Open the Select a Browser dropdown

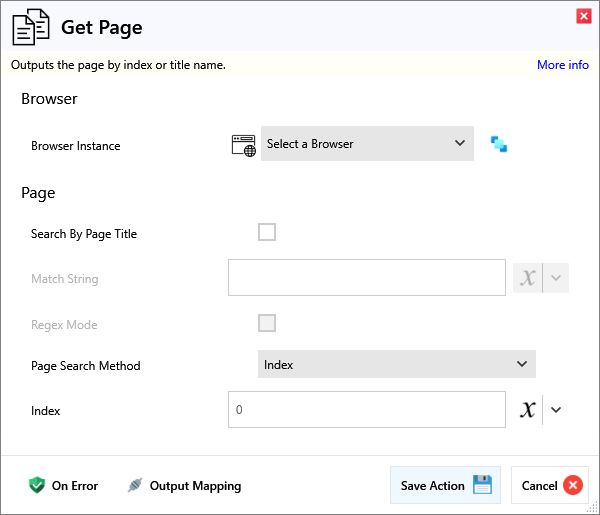pyautogui.click(x=367, y=143)
